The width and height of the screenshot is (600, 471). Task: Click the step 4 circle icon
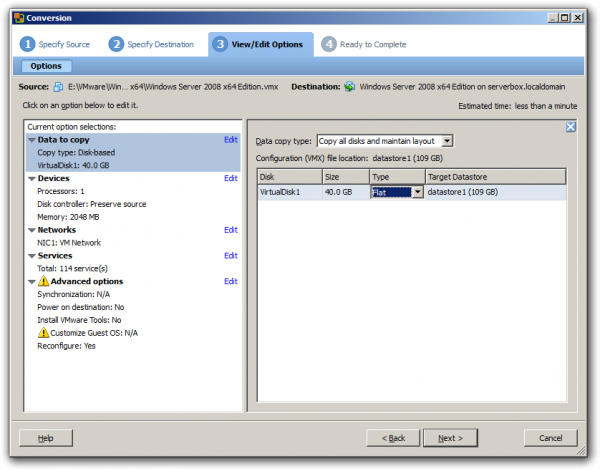[329, 44]
